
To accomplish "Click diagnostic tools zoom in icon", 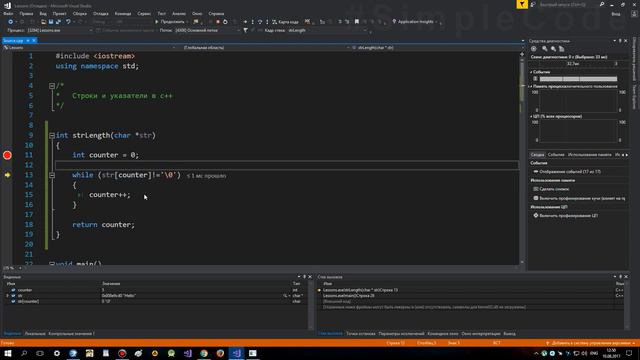I will 544,49.
